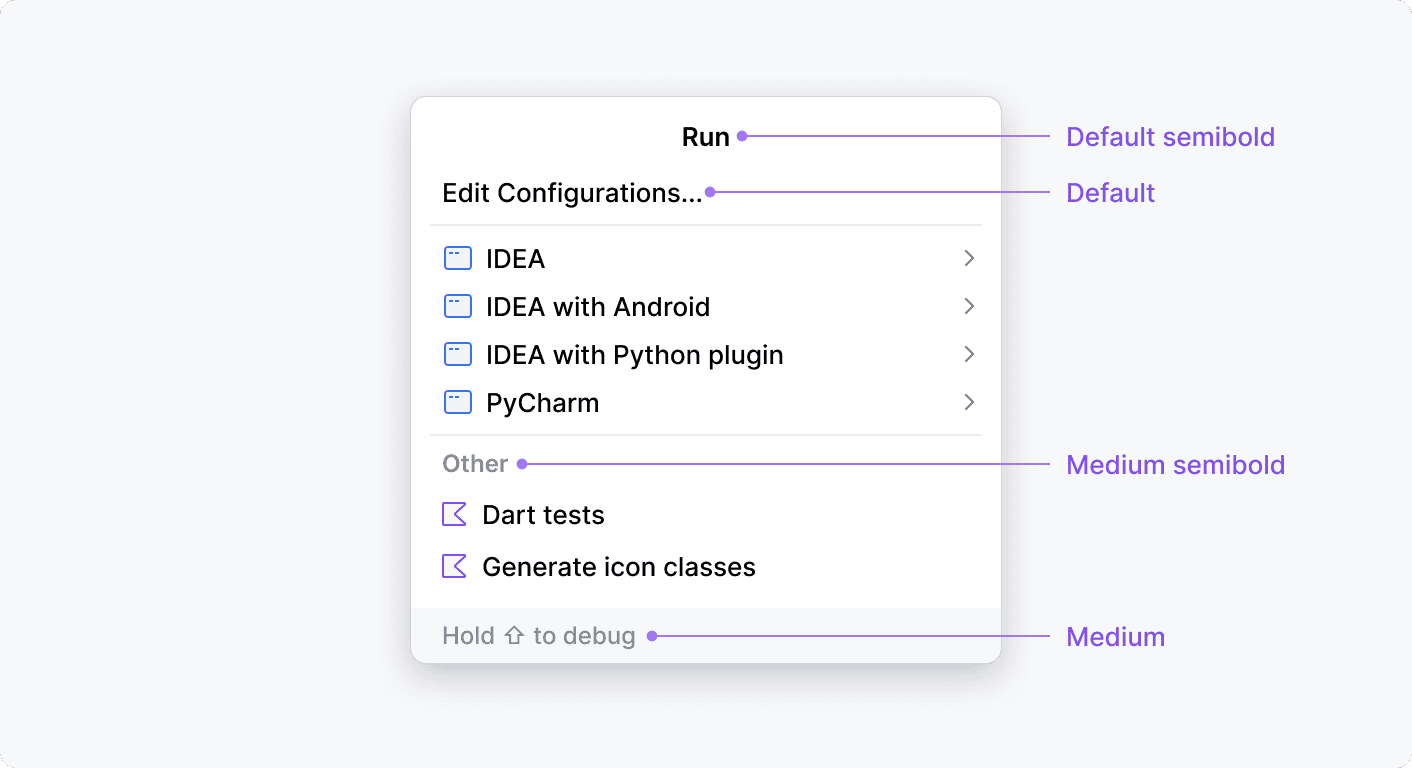Viewport: 1412px width, 768px height.
Task: Click the Medium semibold annotation label
Action: [x=1175, y=465]
